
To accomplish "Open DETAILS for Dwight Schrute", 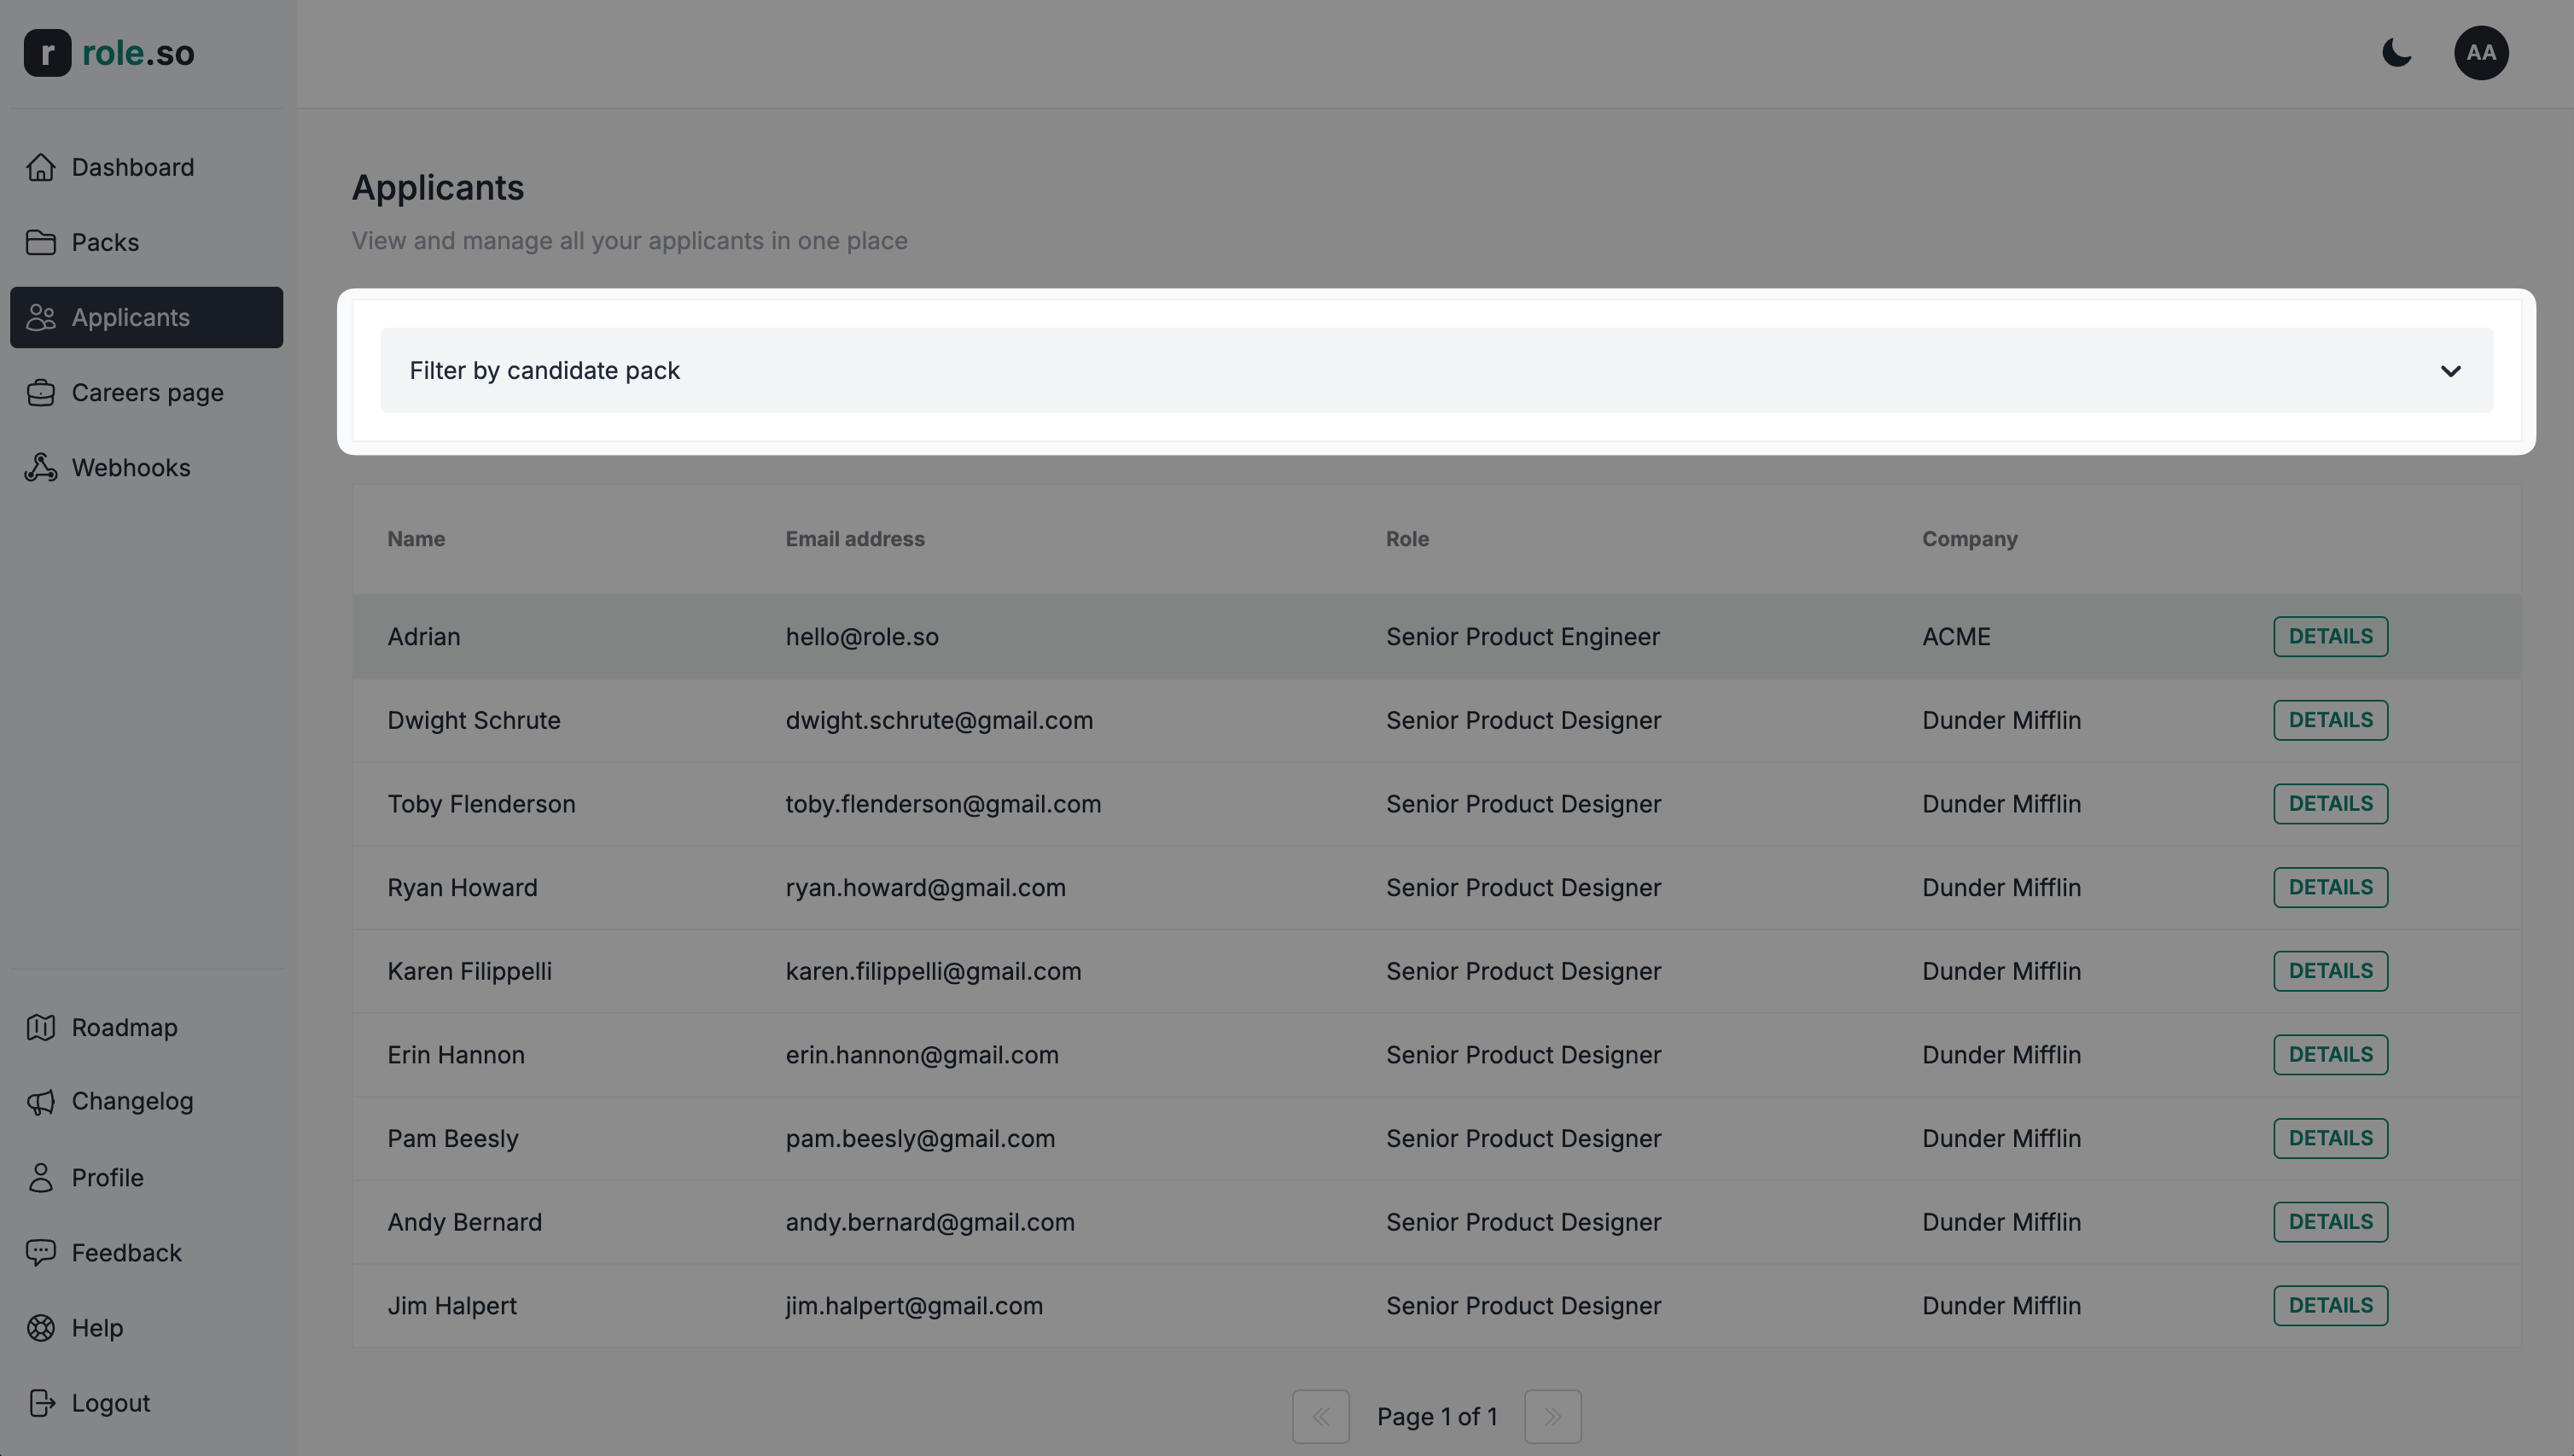I will pos(2330,719).
